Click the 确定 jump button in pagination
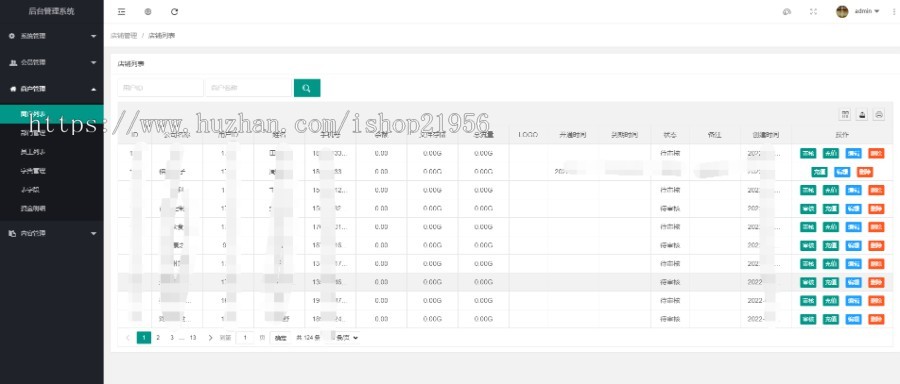 (280, 338)
